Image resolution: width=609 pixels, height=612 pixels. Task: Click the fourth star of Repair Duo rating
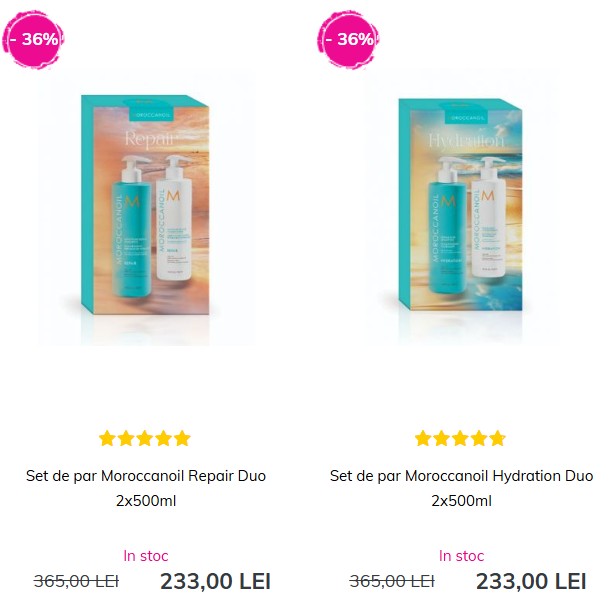click(x=164, y=439)
